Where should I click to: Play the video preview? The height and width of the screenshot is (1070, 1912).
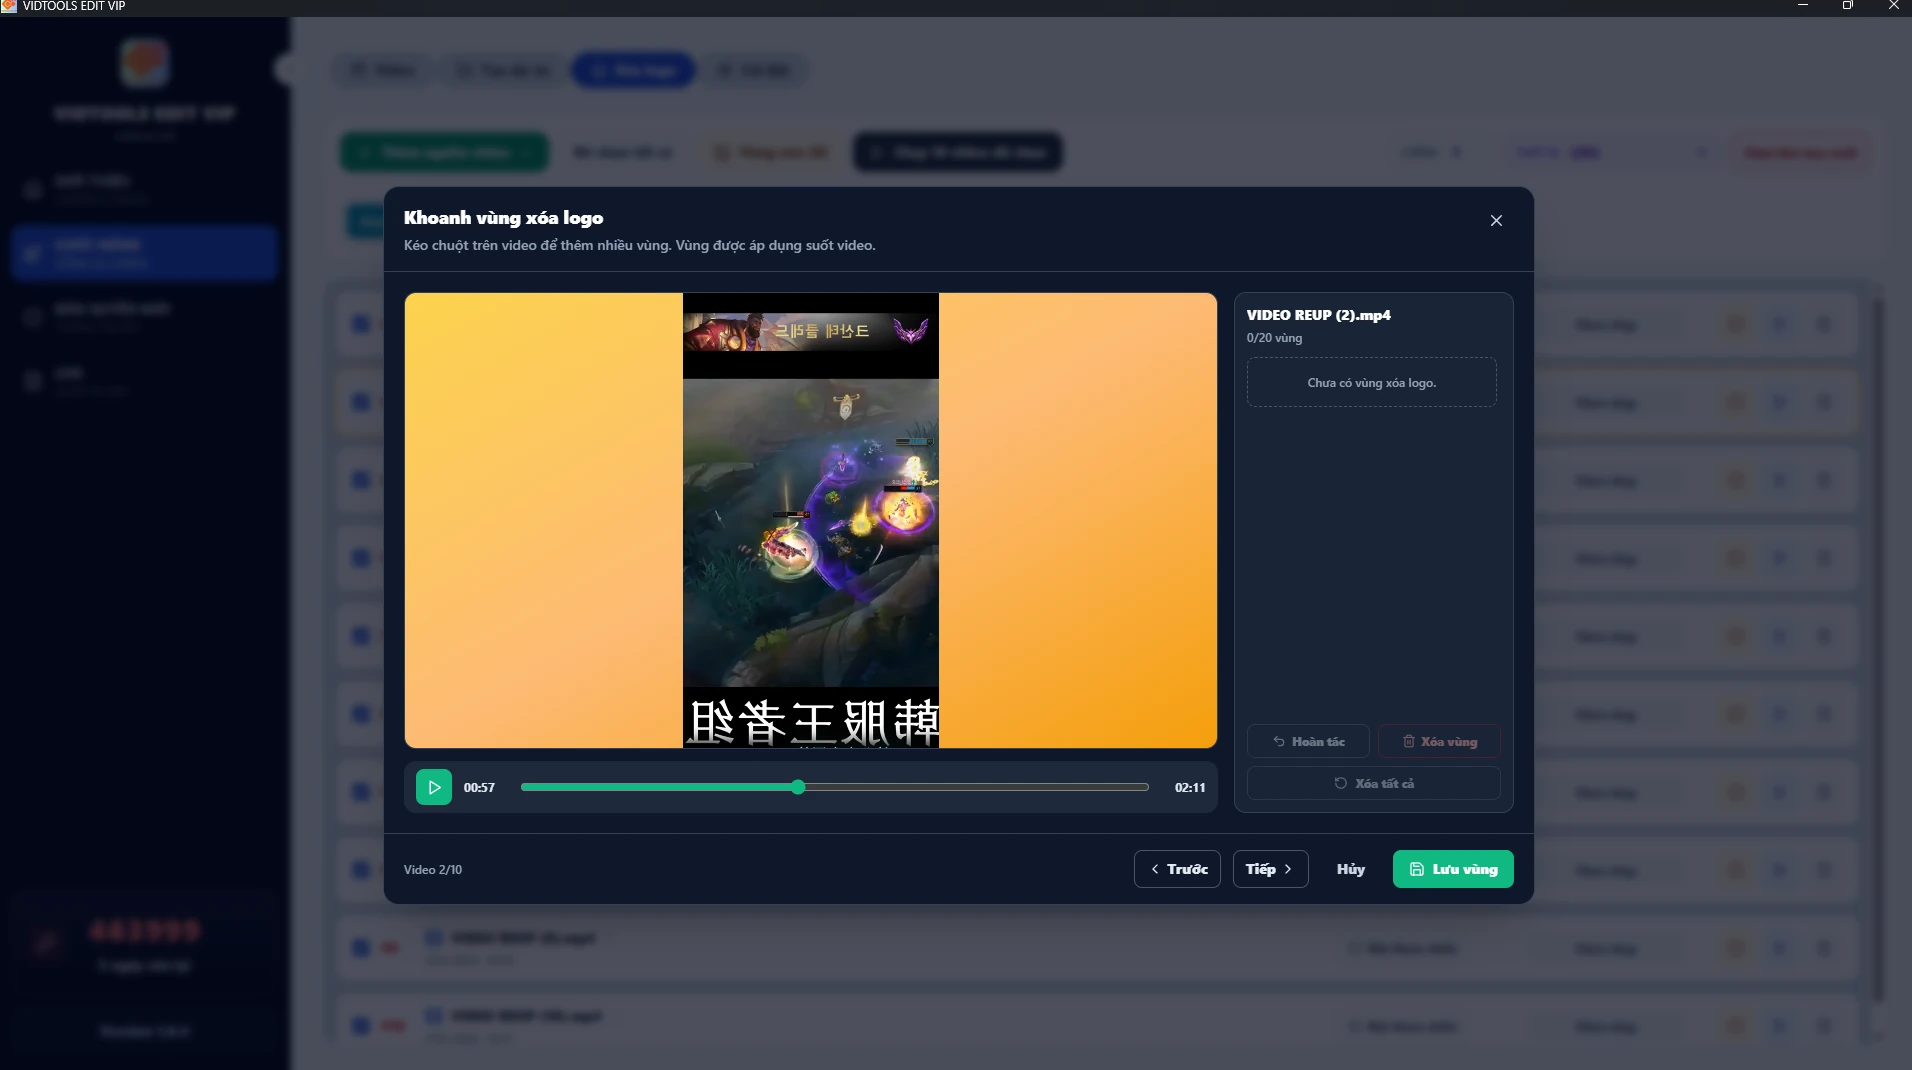click(434, 787)
